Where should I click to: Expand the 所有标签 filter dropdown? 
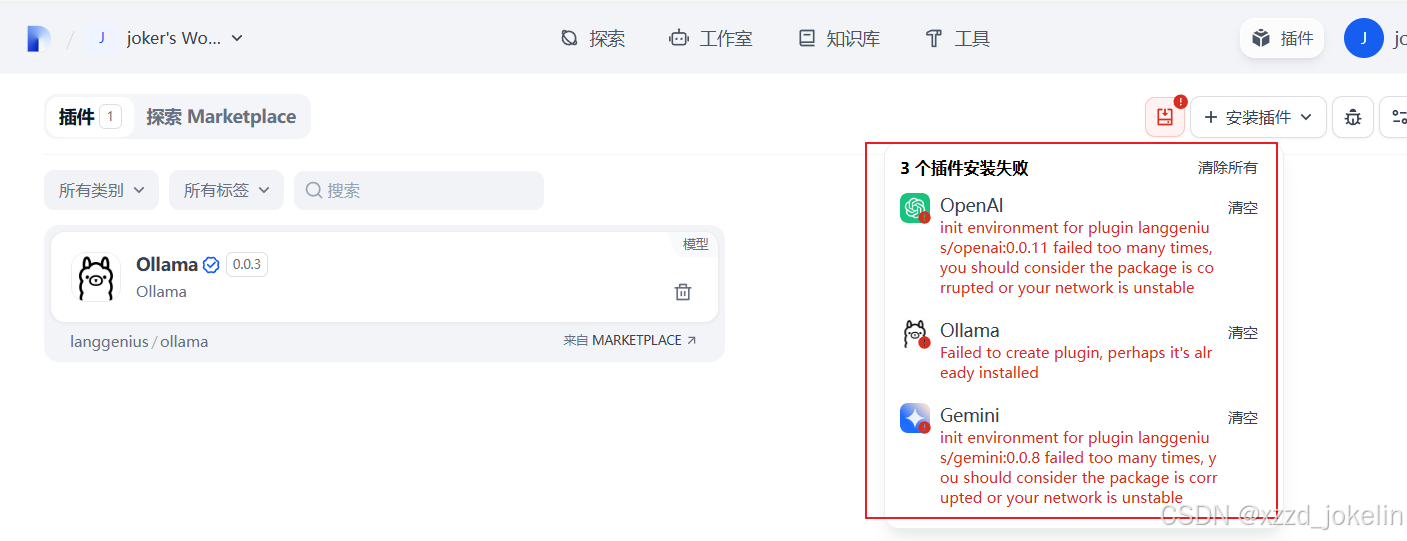click(x=226, y=190)
